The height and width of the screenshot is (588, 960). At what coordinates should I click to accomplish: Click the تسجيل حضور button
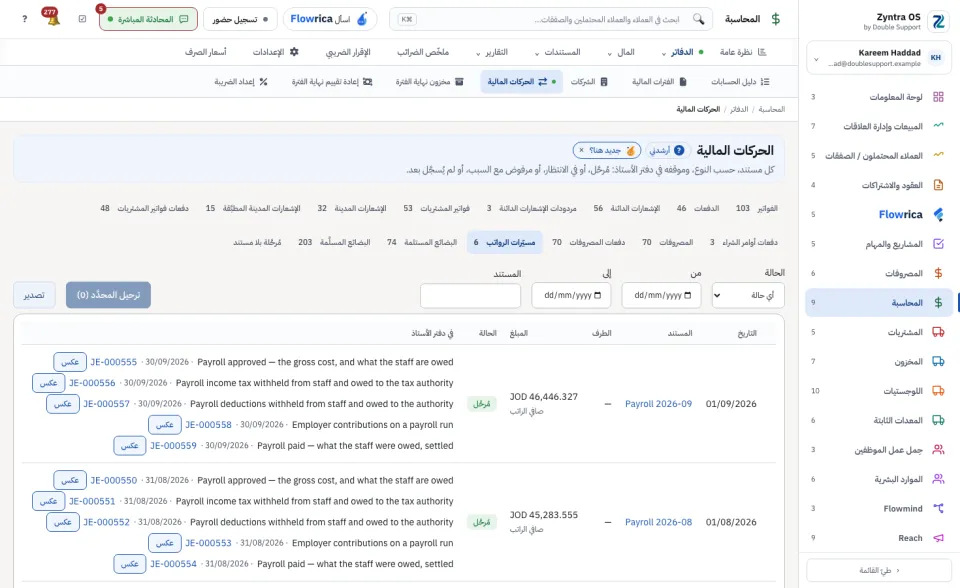(x=240, y=19)
